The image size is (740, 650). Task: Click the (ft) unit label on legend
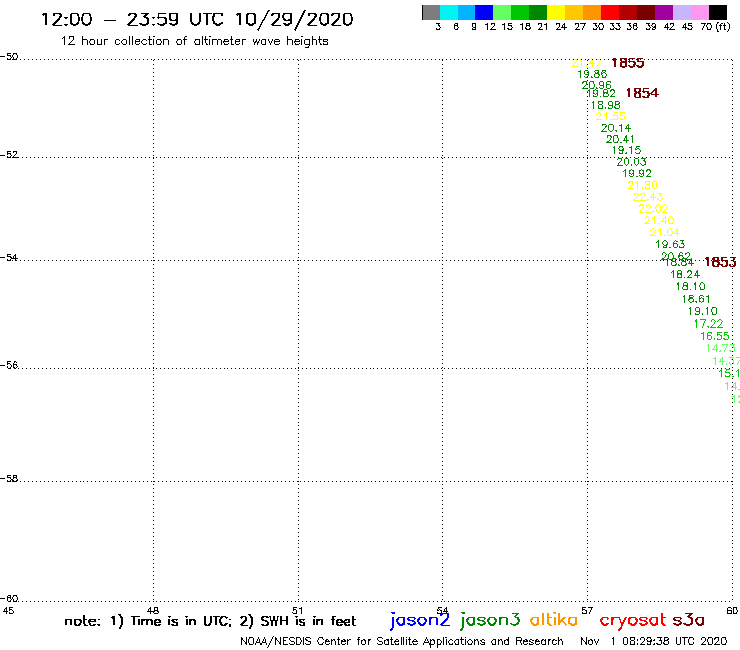(x=723, y=26)
